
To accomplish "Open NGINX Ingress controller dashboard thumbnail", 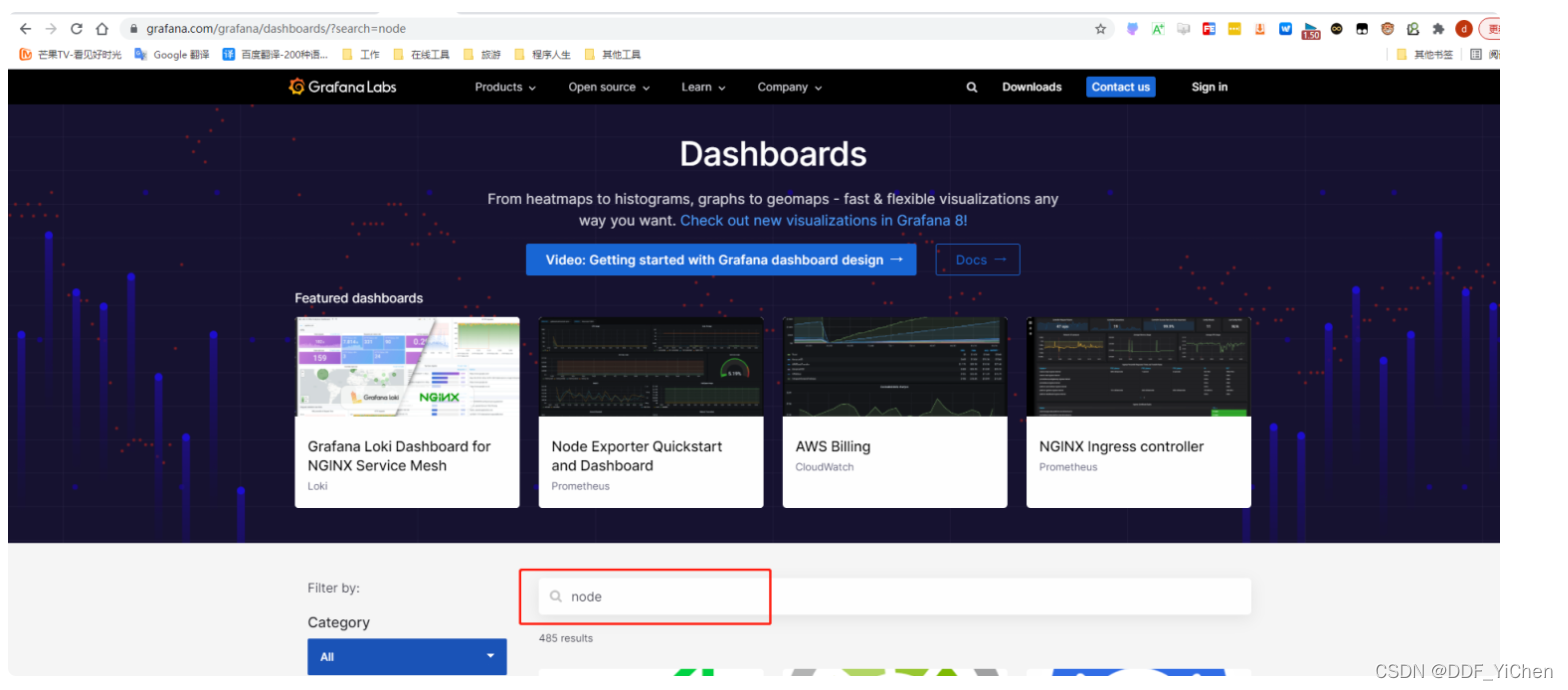I will click(1139, 366).
